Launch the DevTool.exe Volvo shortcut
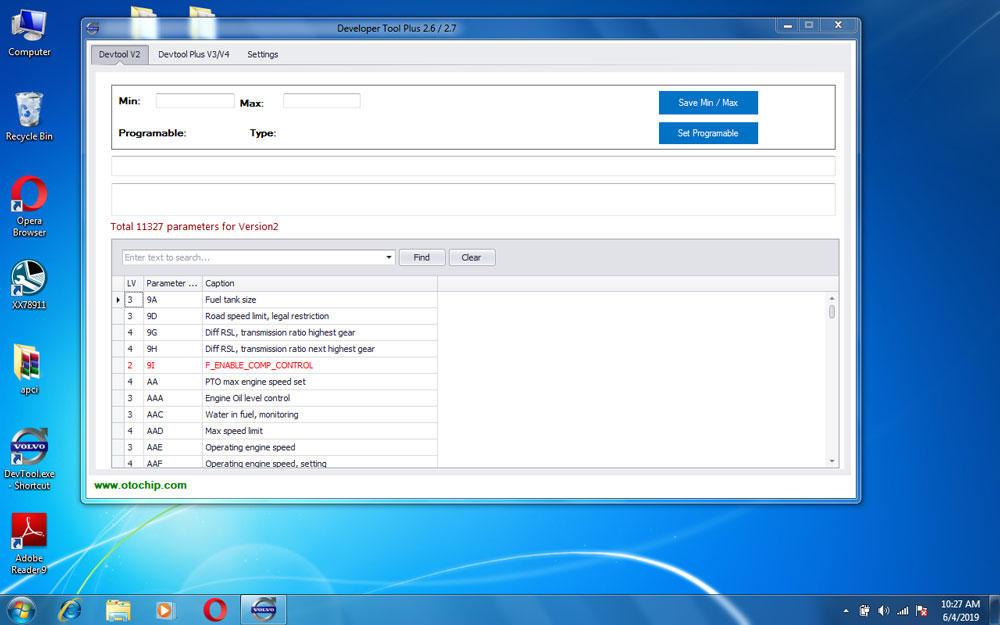 pos(29,447)
